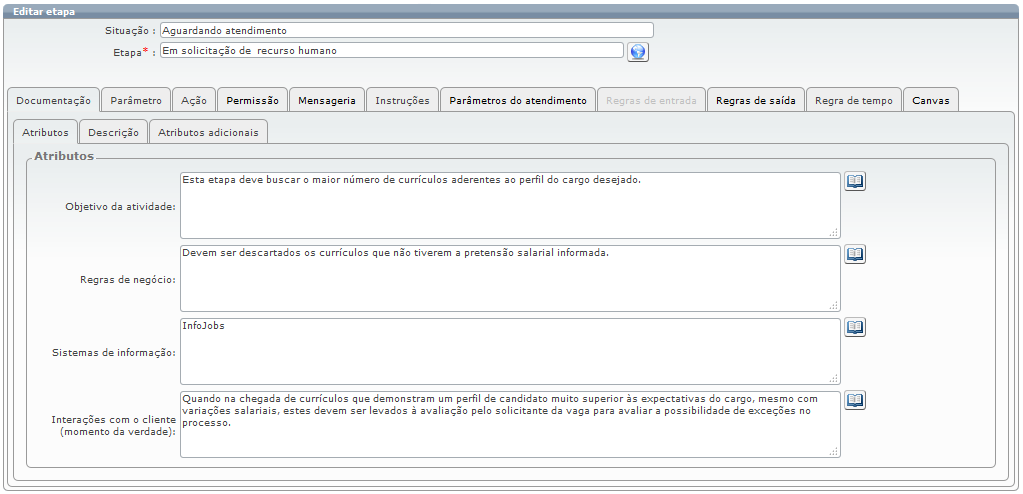Open the Ação tab
The width and height of the screenshot is (1023, 494).
194,100
